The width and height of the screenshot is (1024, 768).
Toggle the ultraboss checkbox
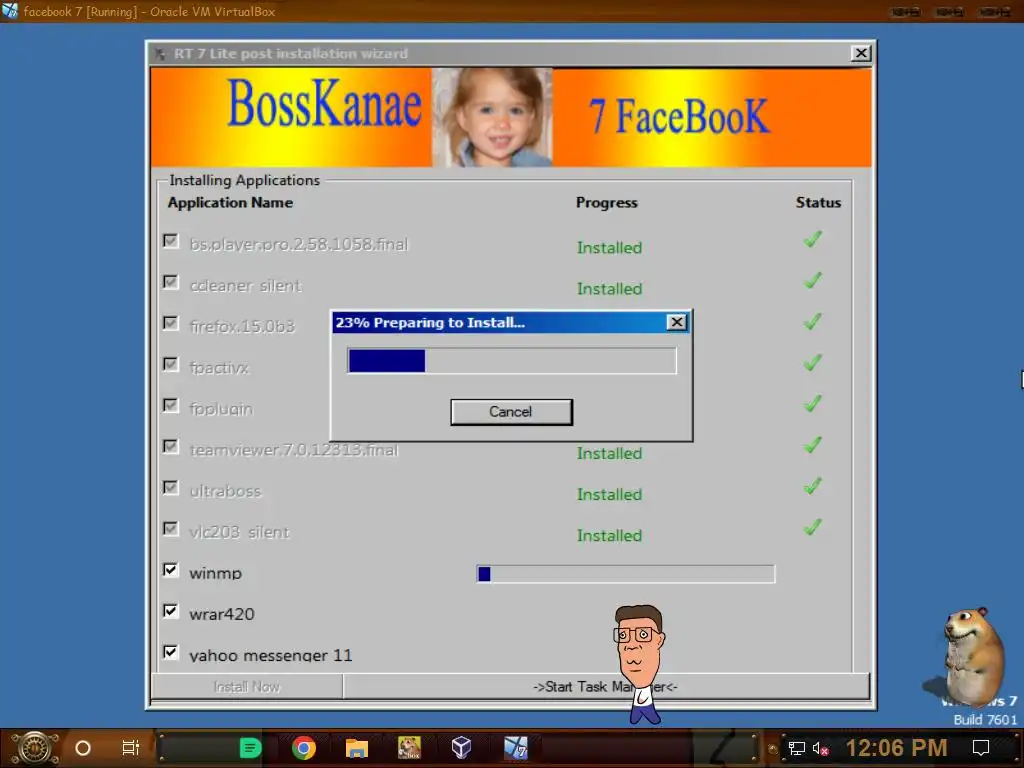tap(170, 488)
